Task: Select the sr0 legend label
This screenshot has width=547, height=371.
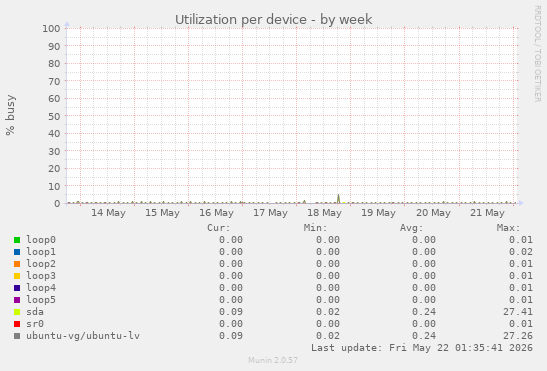Action: (x=35, y=324)
